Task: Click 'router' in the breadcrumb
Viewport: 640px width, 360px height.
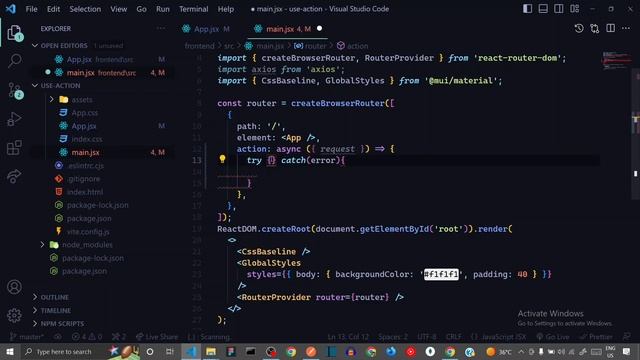Action: (315, 46)
